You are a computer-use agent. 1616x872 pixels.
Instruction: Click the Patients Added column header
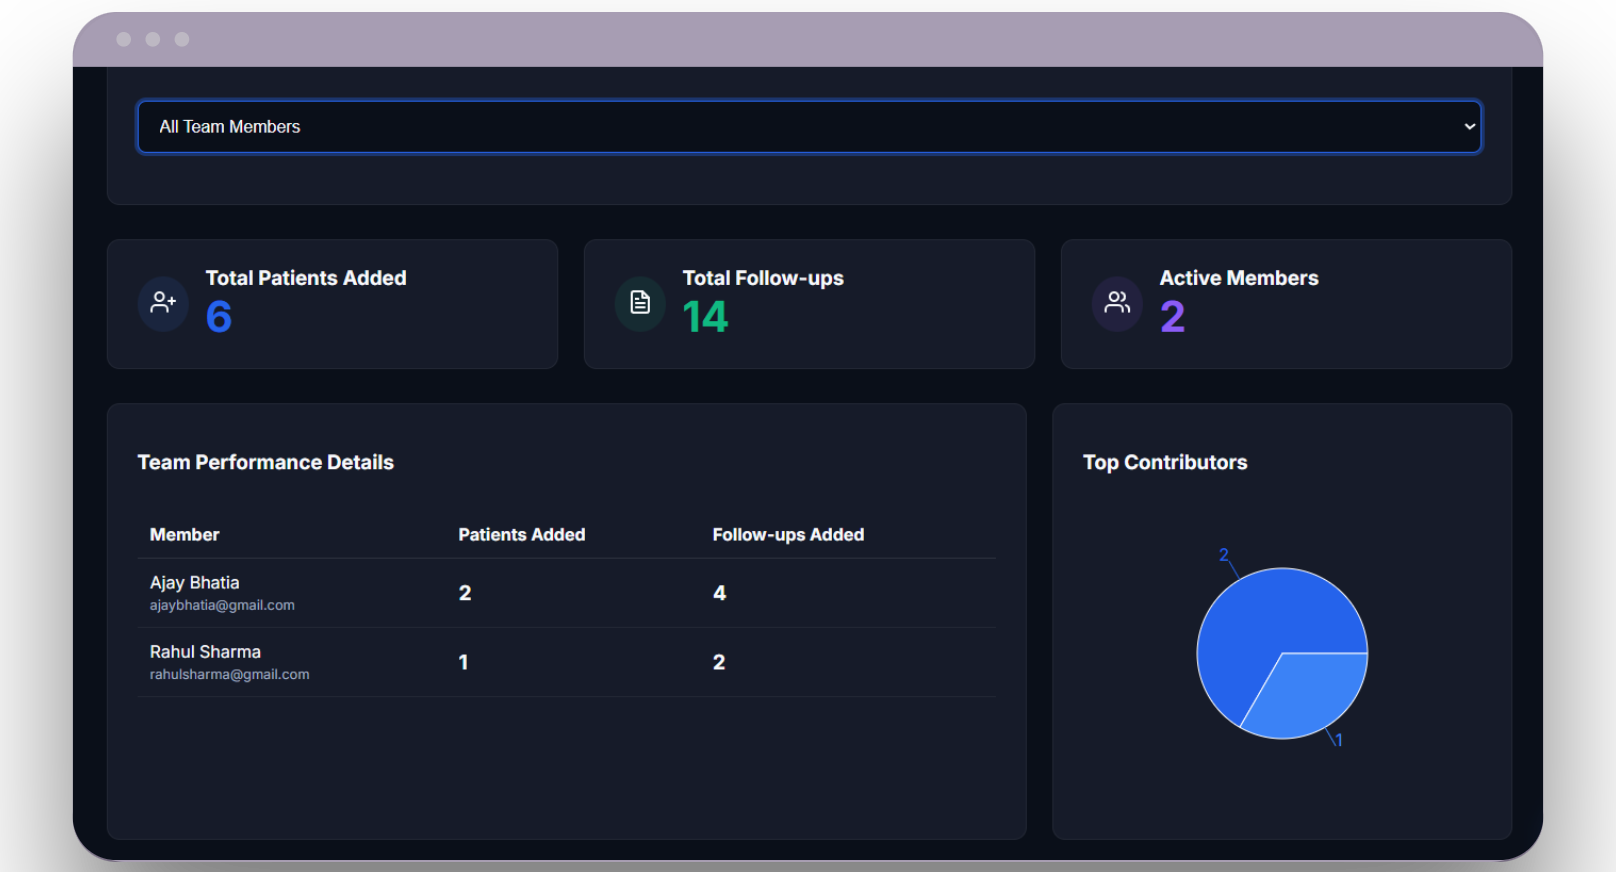tap(522, 535)
